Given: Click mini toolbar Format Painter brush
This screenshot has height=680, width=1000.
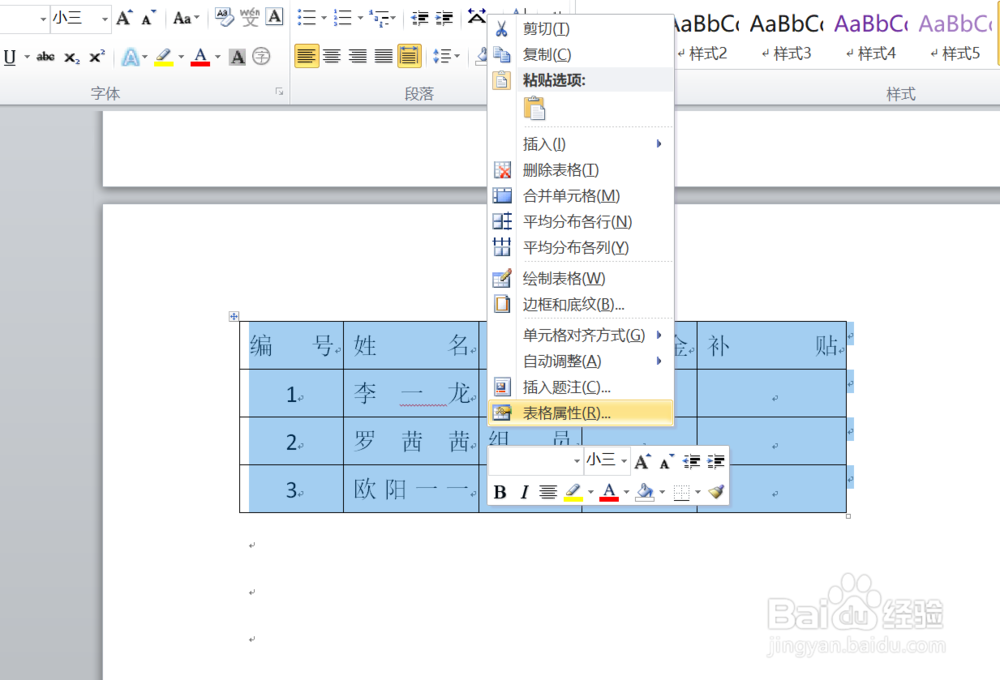Looking at the screenshot, I should pos(716,492).
